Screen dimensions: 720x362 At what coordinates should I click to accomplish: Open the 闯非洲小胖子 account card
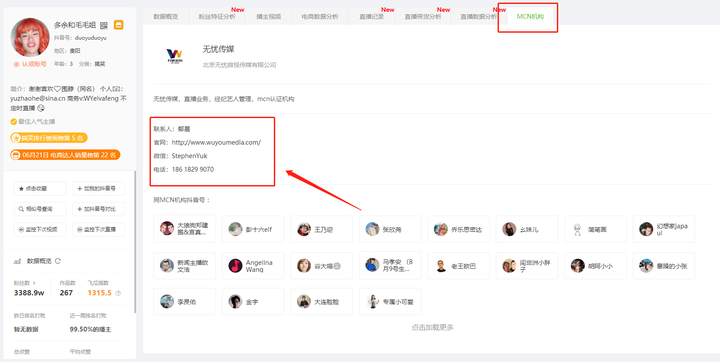coord(527,266)
